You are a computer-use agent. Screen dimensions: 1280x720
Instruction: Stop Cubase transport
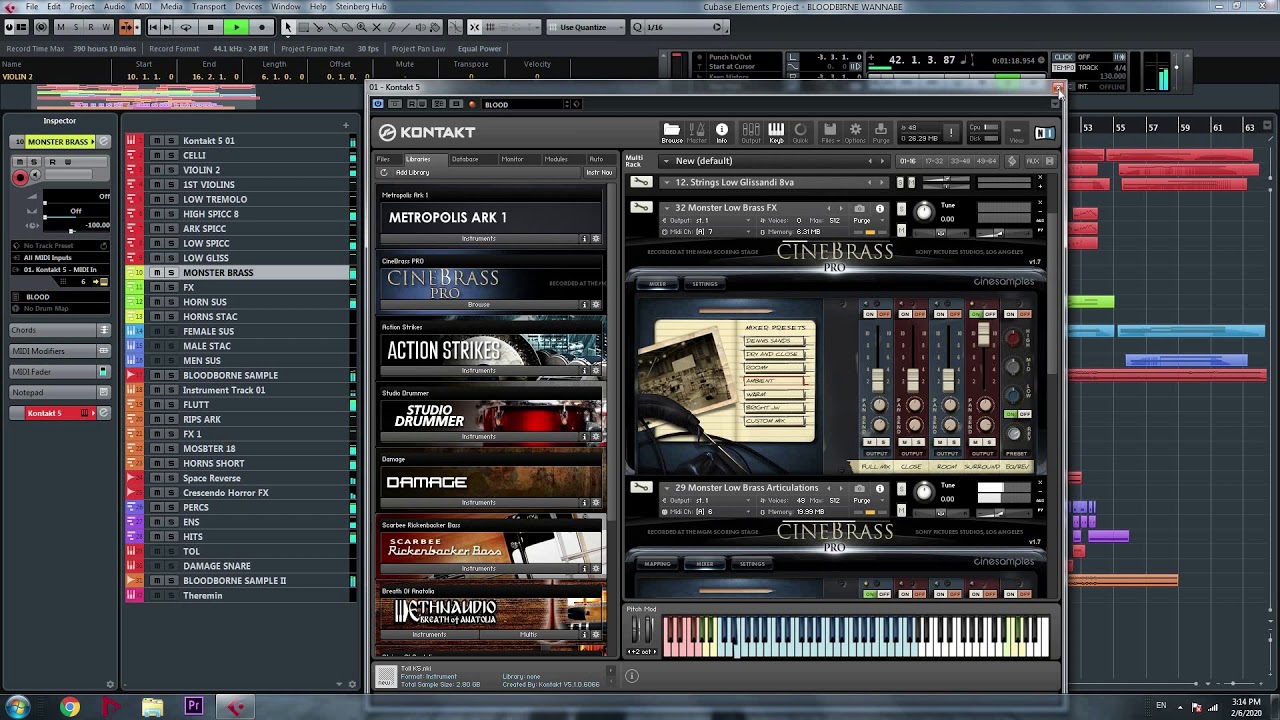(x=210, y=27)
